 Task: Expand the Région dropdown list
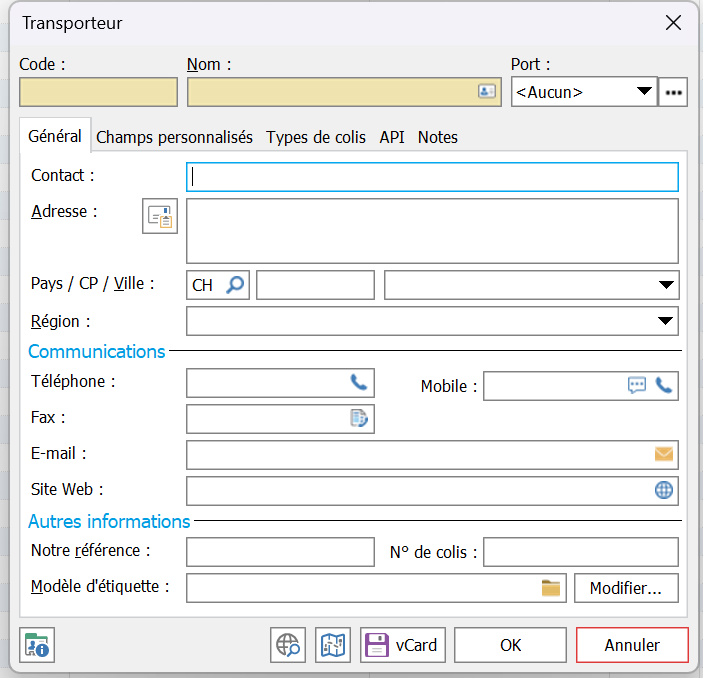pyautogui.click(x=667, y=321)
